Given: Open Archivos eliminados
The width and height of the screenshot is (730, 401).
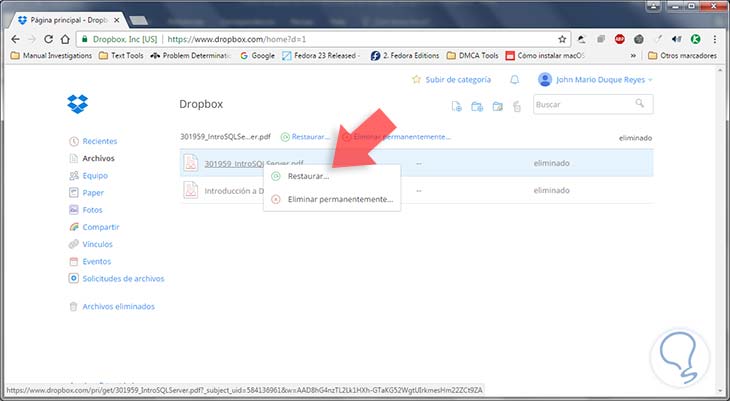Looking at the screenshot, I should 118,306.
